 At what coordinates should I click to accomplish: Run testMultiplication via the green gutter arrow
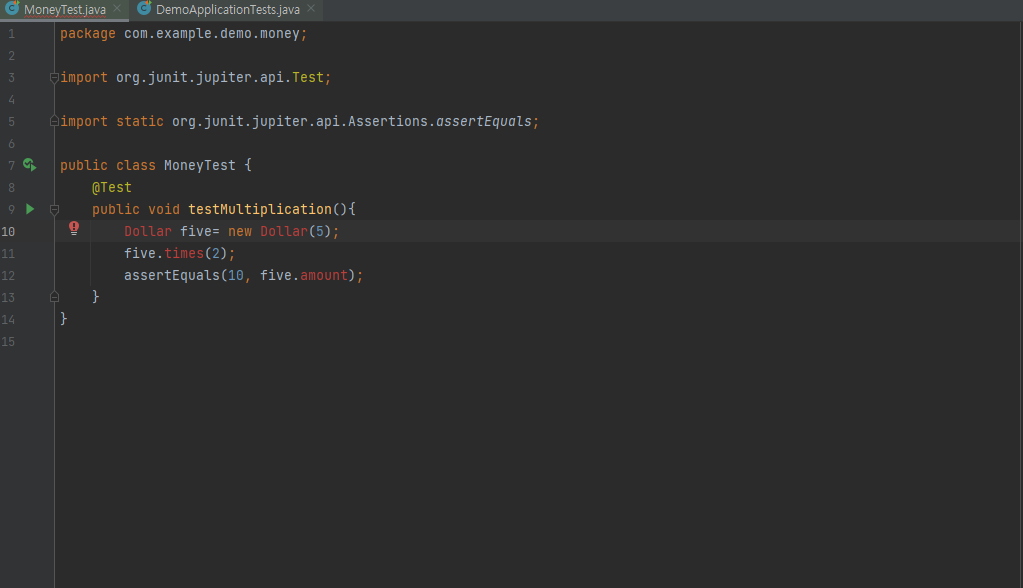tap(30, 209)
